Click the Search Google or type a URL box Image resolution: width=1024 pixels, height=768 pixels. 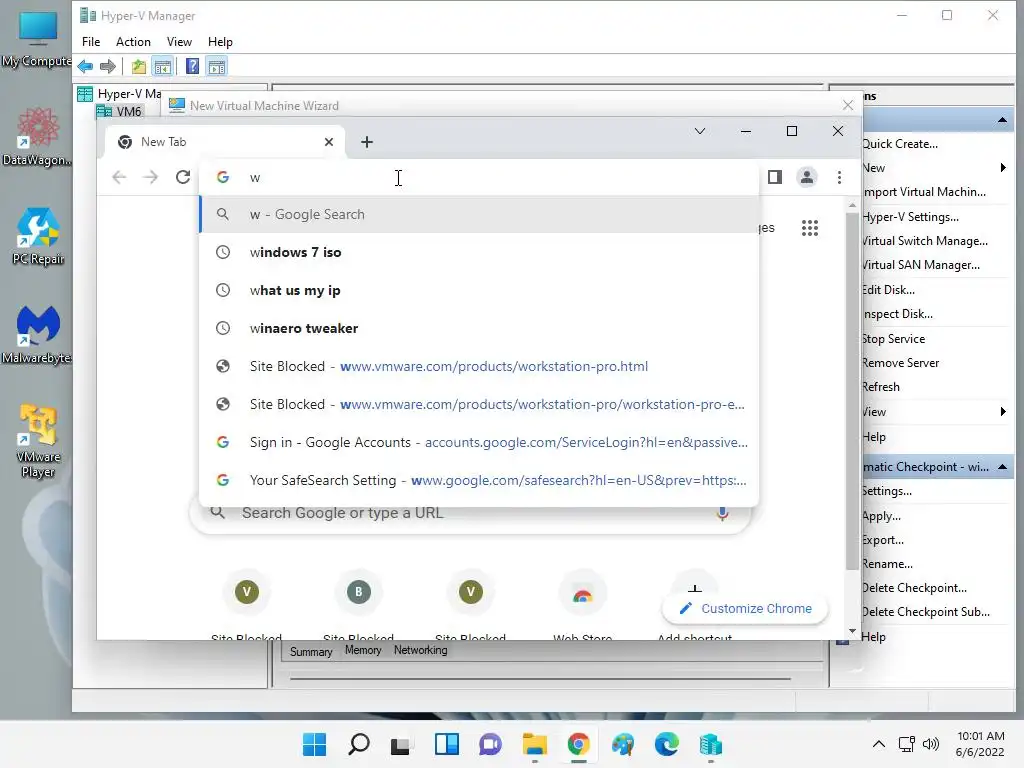click(x=470, y=513)
